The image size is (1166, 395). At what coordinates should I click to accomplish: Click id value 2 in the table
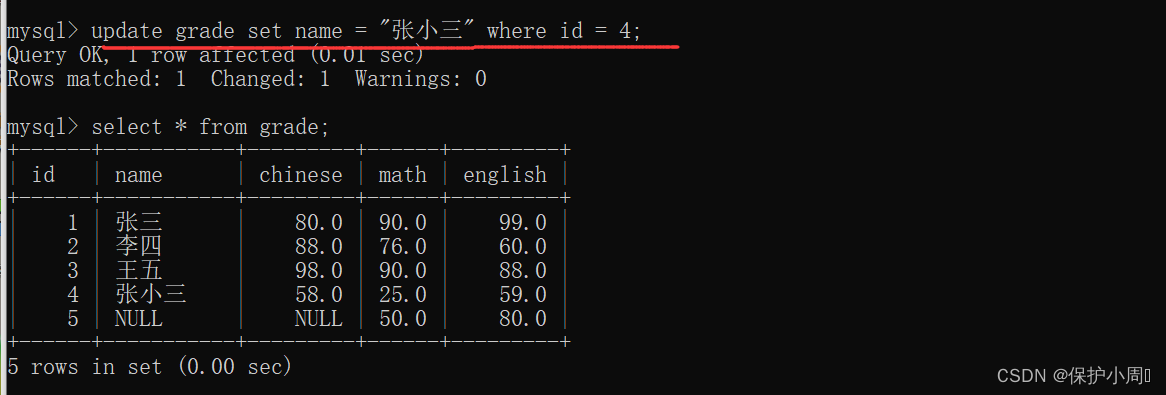[72, 246]
